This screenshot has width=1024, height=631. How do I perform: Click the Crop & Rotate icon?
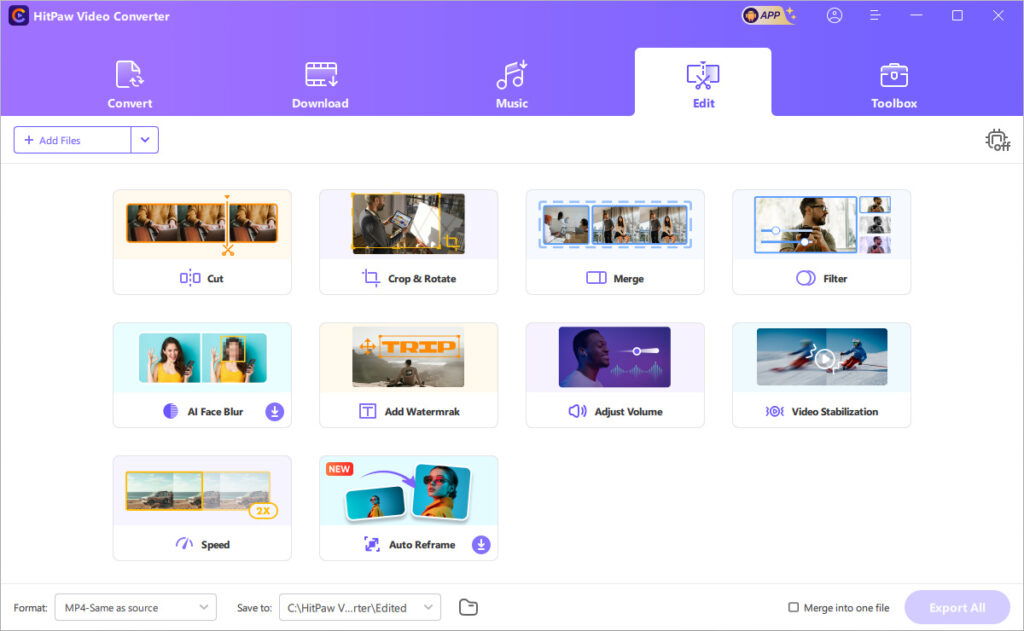[371, 278]
